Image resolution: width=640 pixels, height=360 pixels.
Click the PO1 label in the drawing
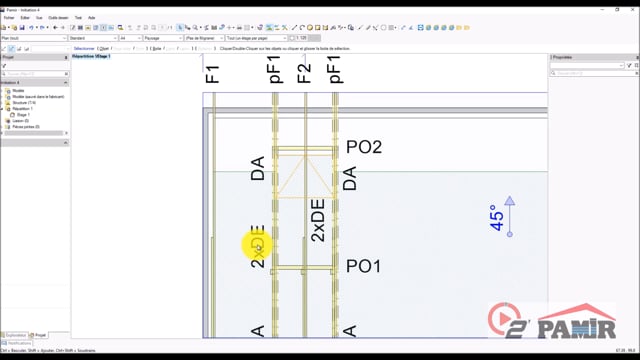tap(364, 266)
